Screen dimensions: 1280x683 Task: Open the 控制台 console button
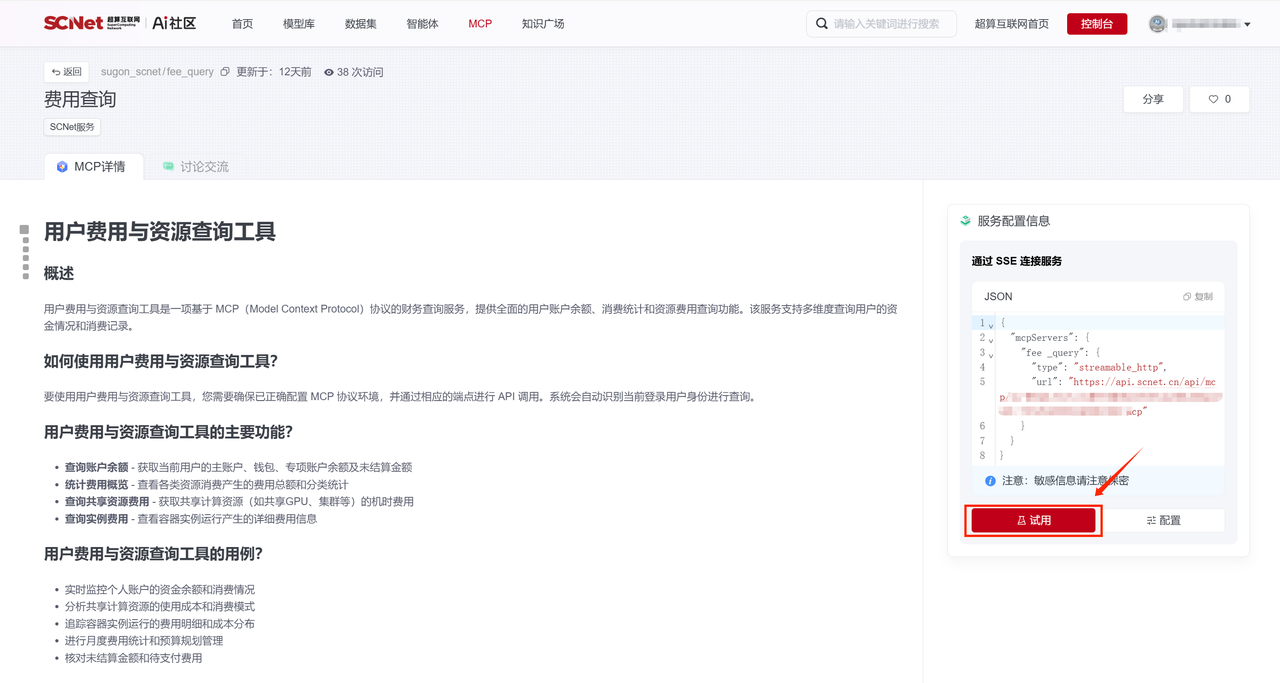(x=1096, y=24)
